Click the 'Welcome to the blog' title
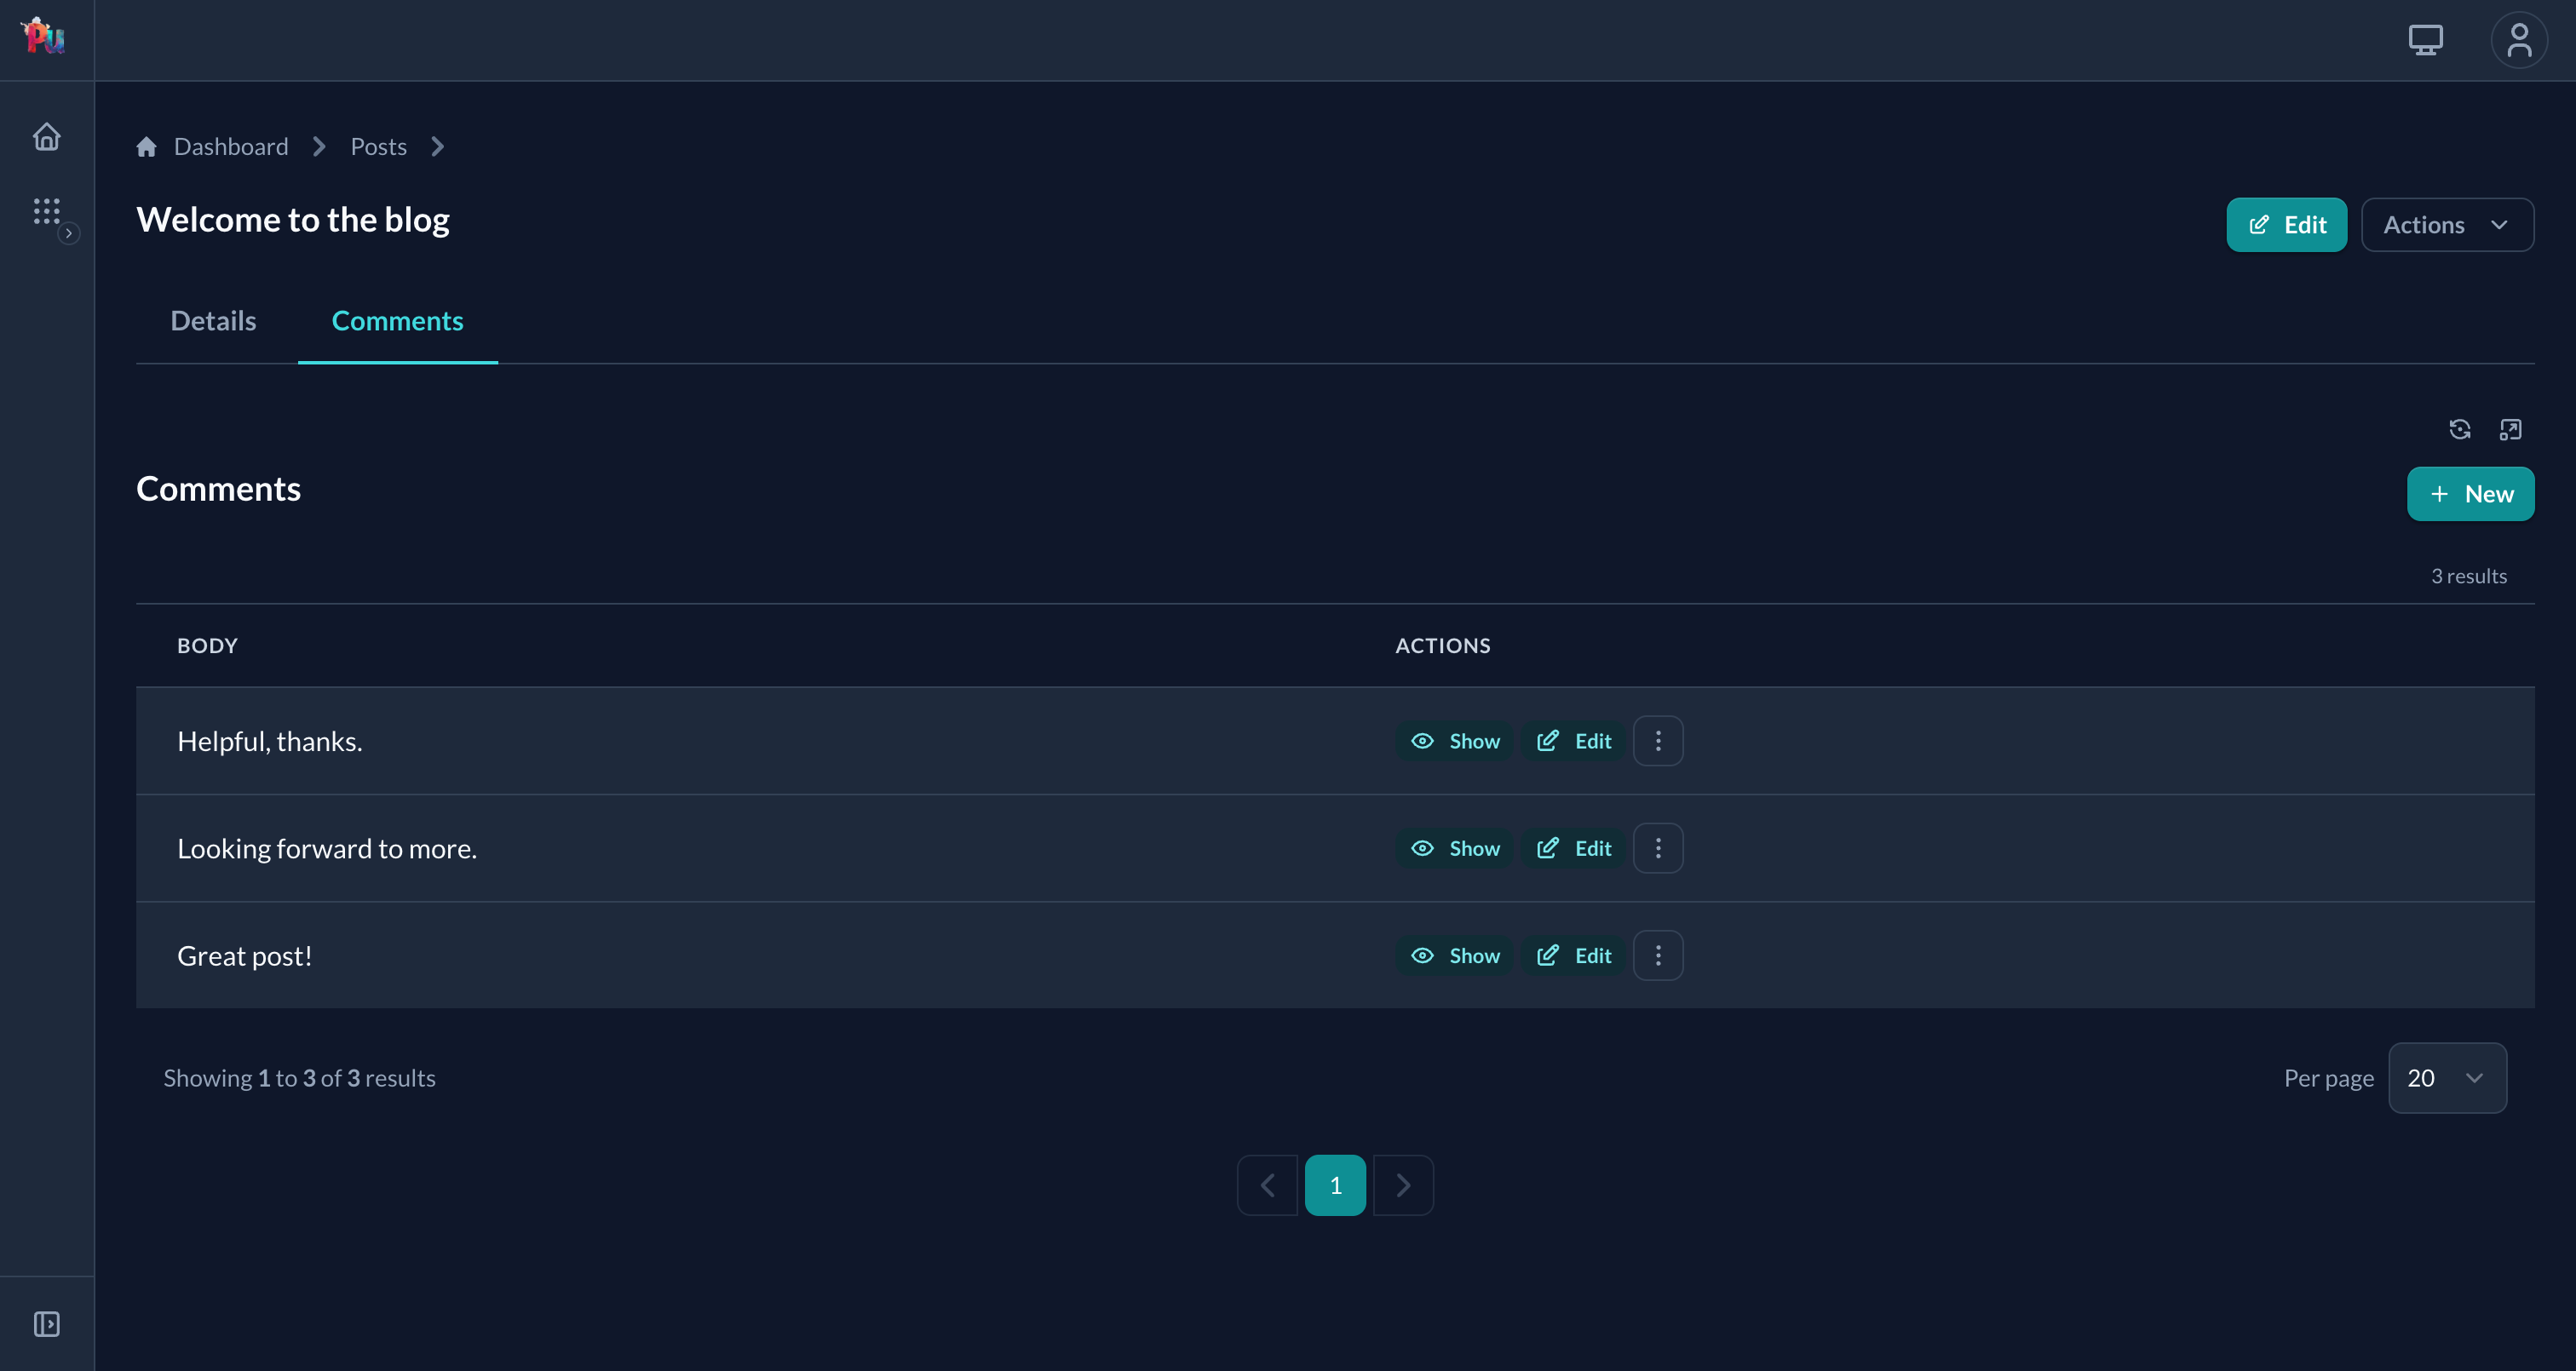Viewport: 2576px width, 1371px height. [x=293, y=220]
